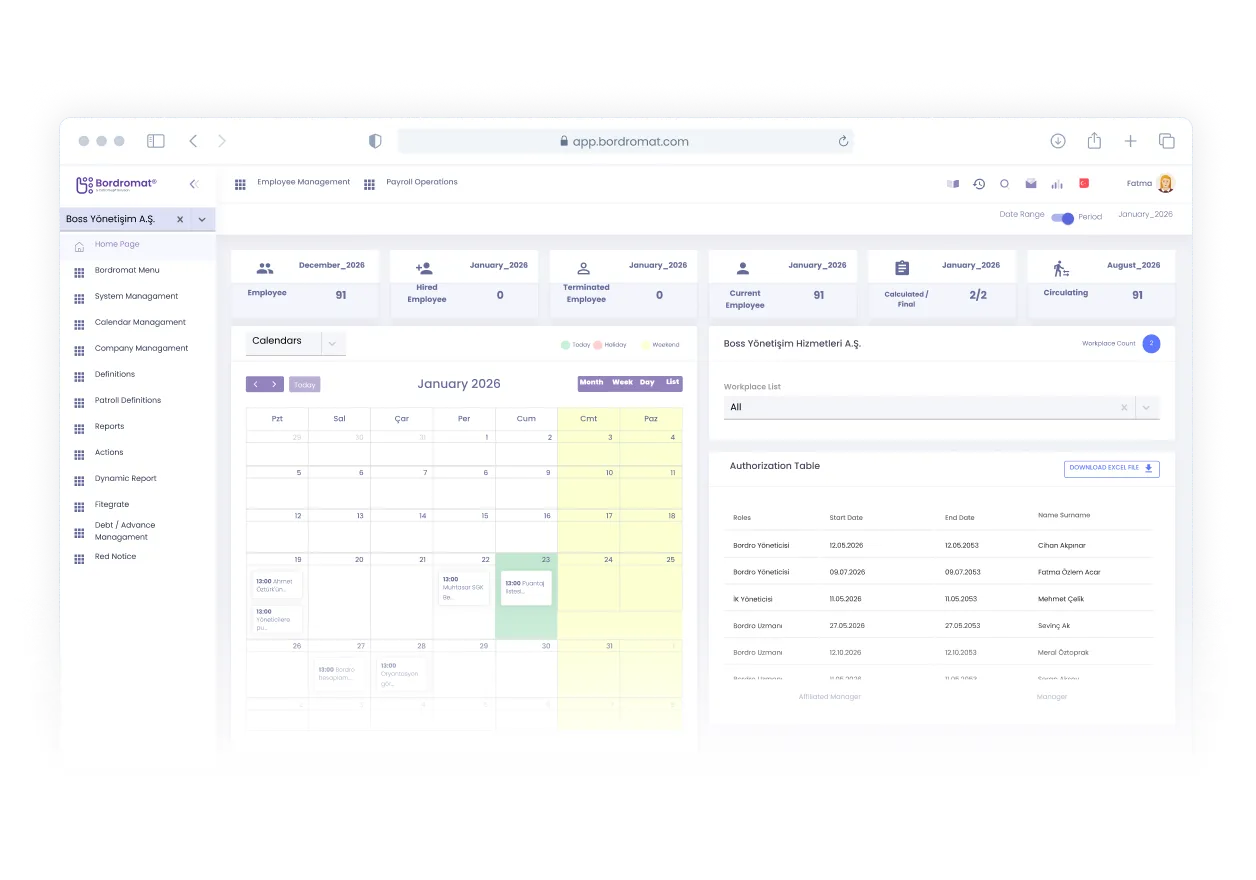Select the green Pantolar event on January 23
The image size is (1256, 880).
point(525,587)
